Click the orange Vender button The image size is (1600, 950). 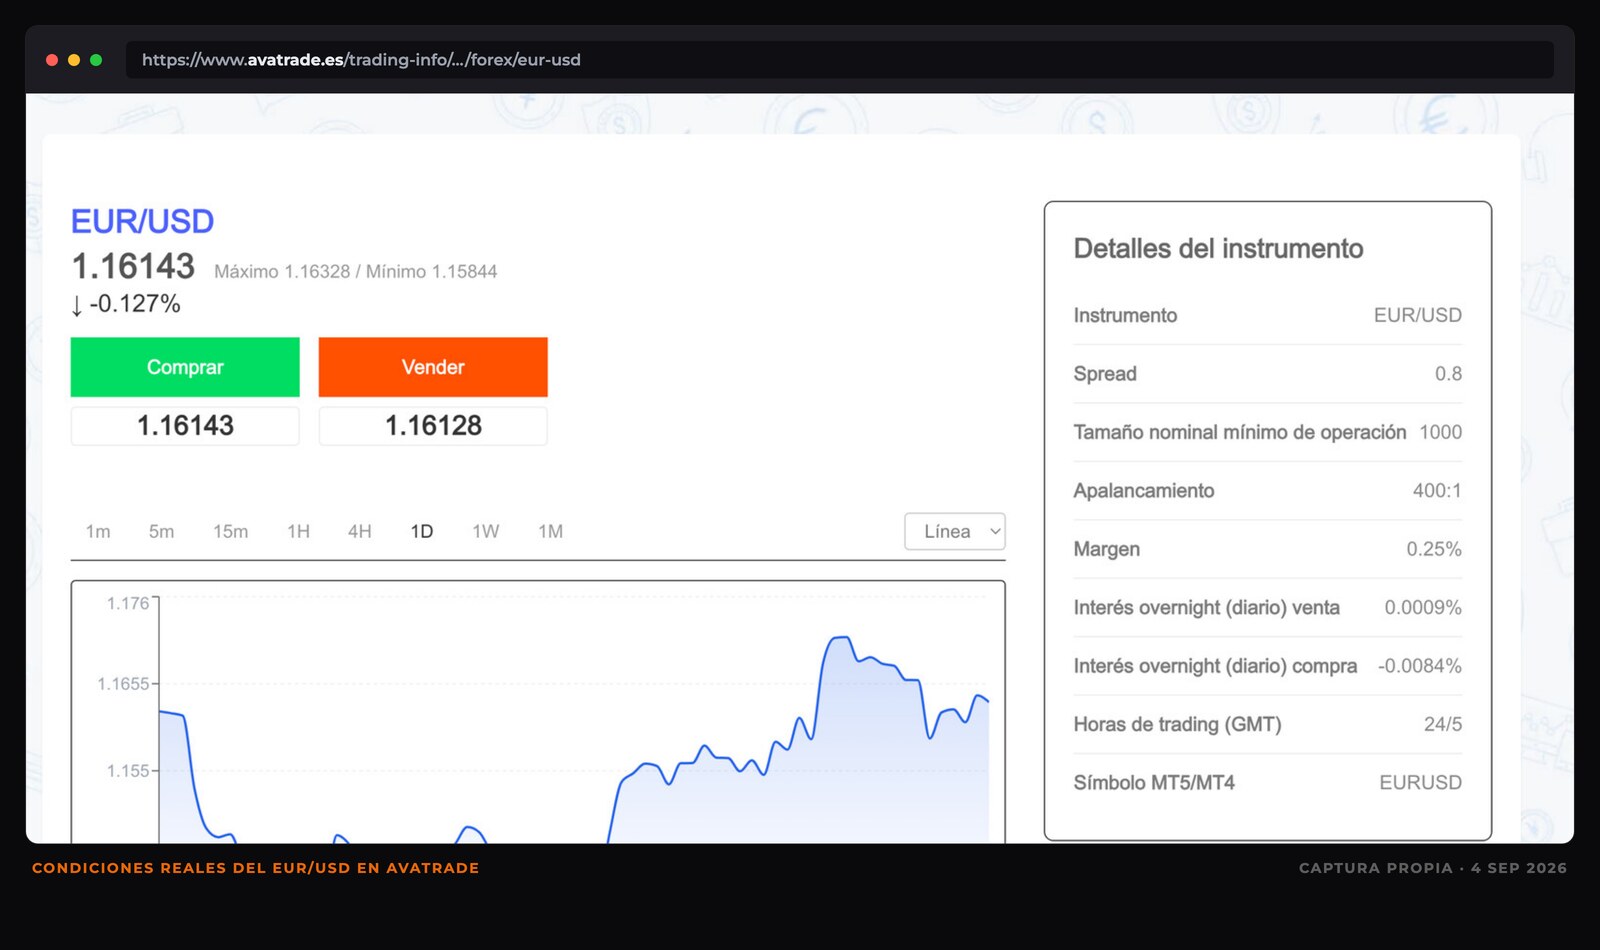point(433,367)
